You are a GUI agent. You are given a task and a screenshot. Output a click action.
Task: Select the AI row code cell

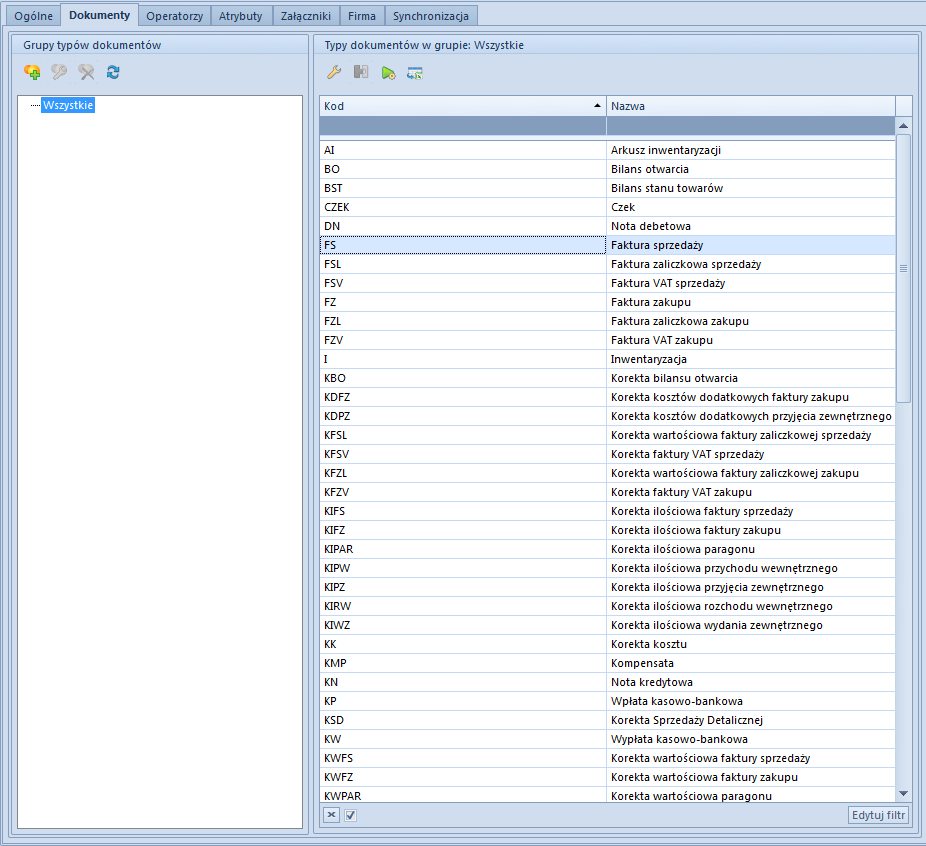point(462,150)
